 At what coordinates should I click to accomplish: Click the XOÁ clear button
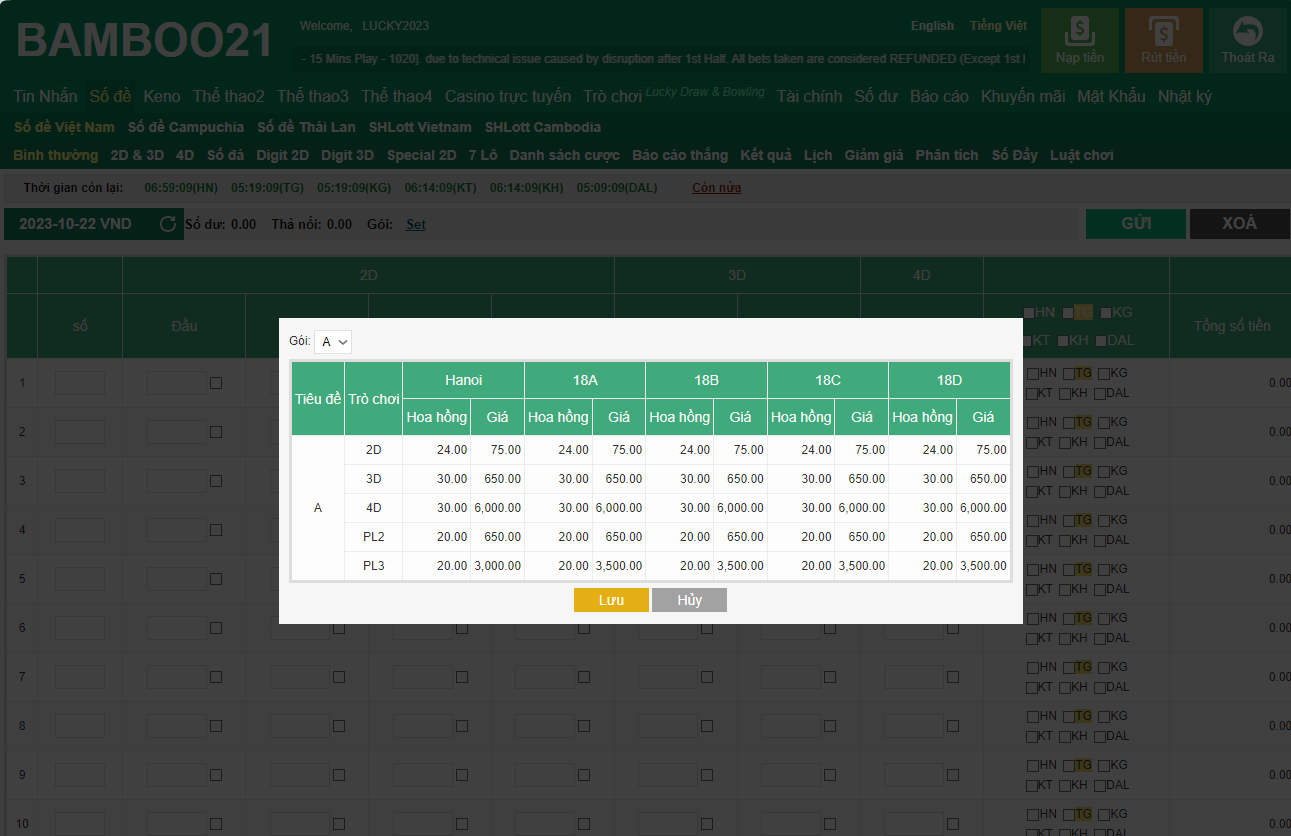pos(1240,224)
